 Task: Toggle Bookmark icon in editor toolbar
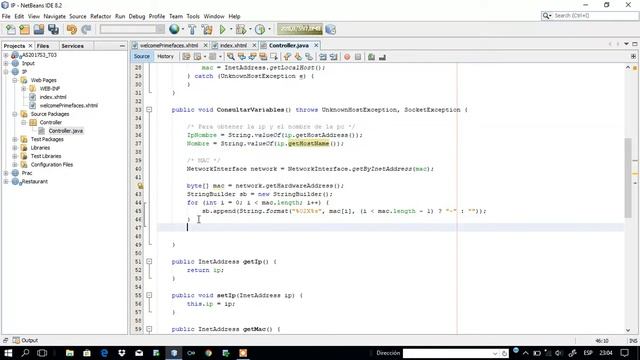pos(309,57)
